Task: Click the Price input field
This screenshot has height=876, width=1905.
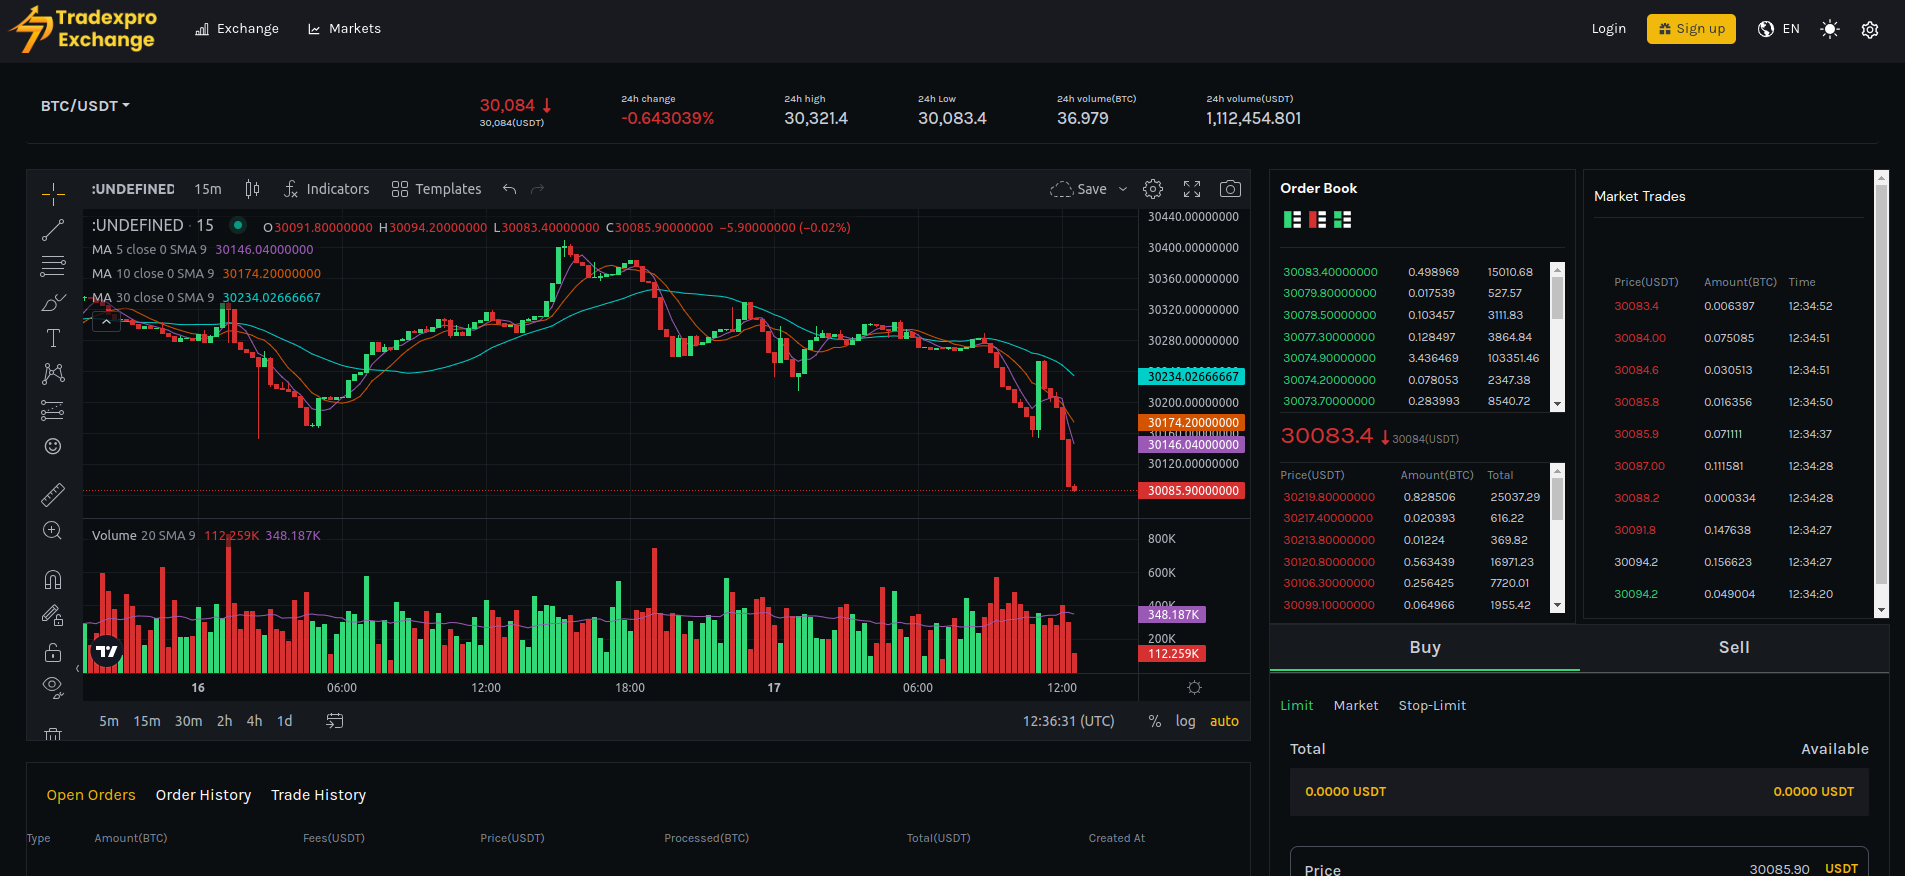Action: click(1520, 867)
